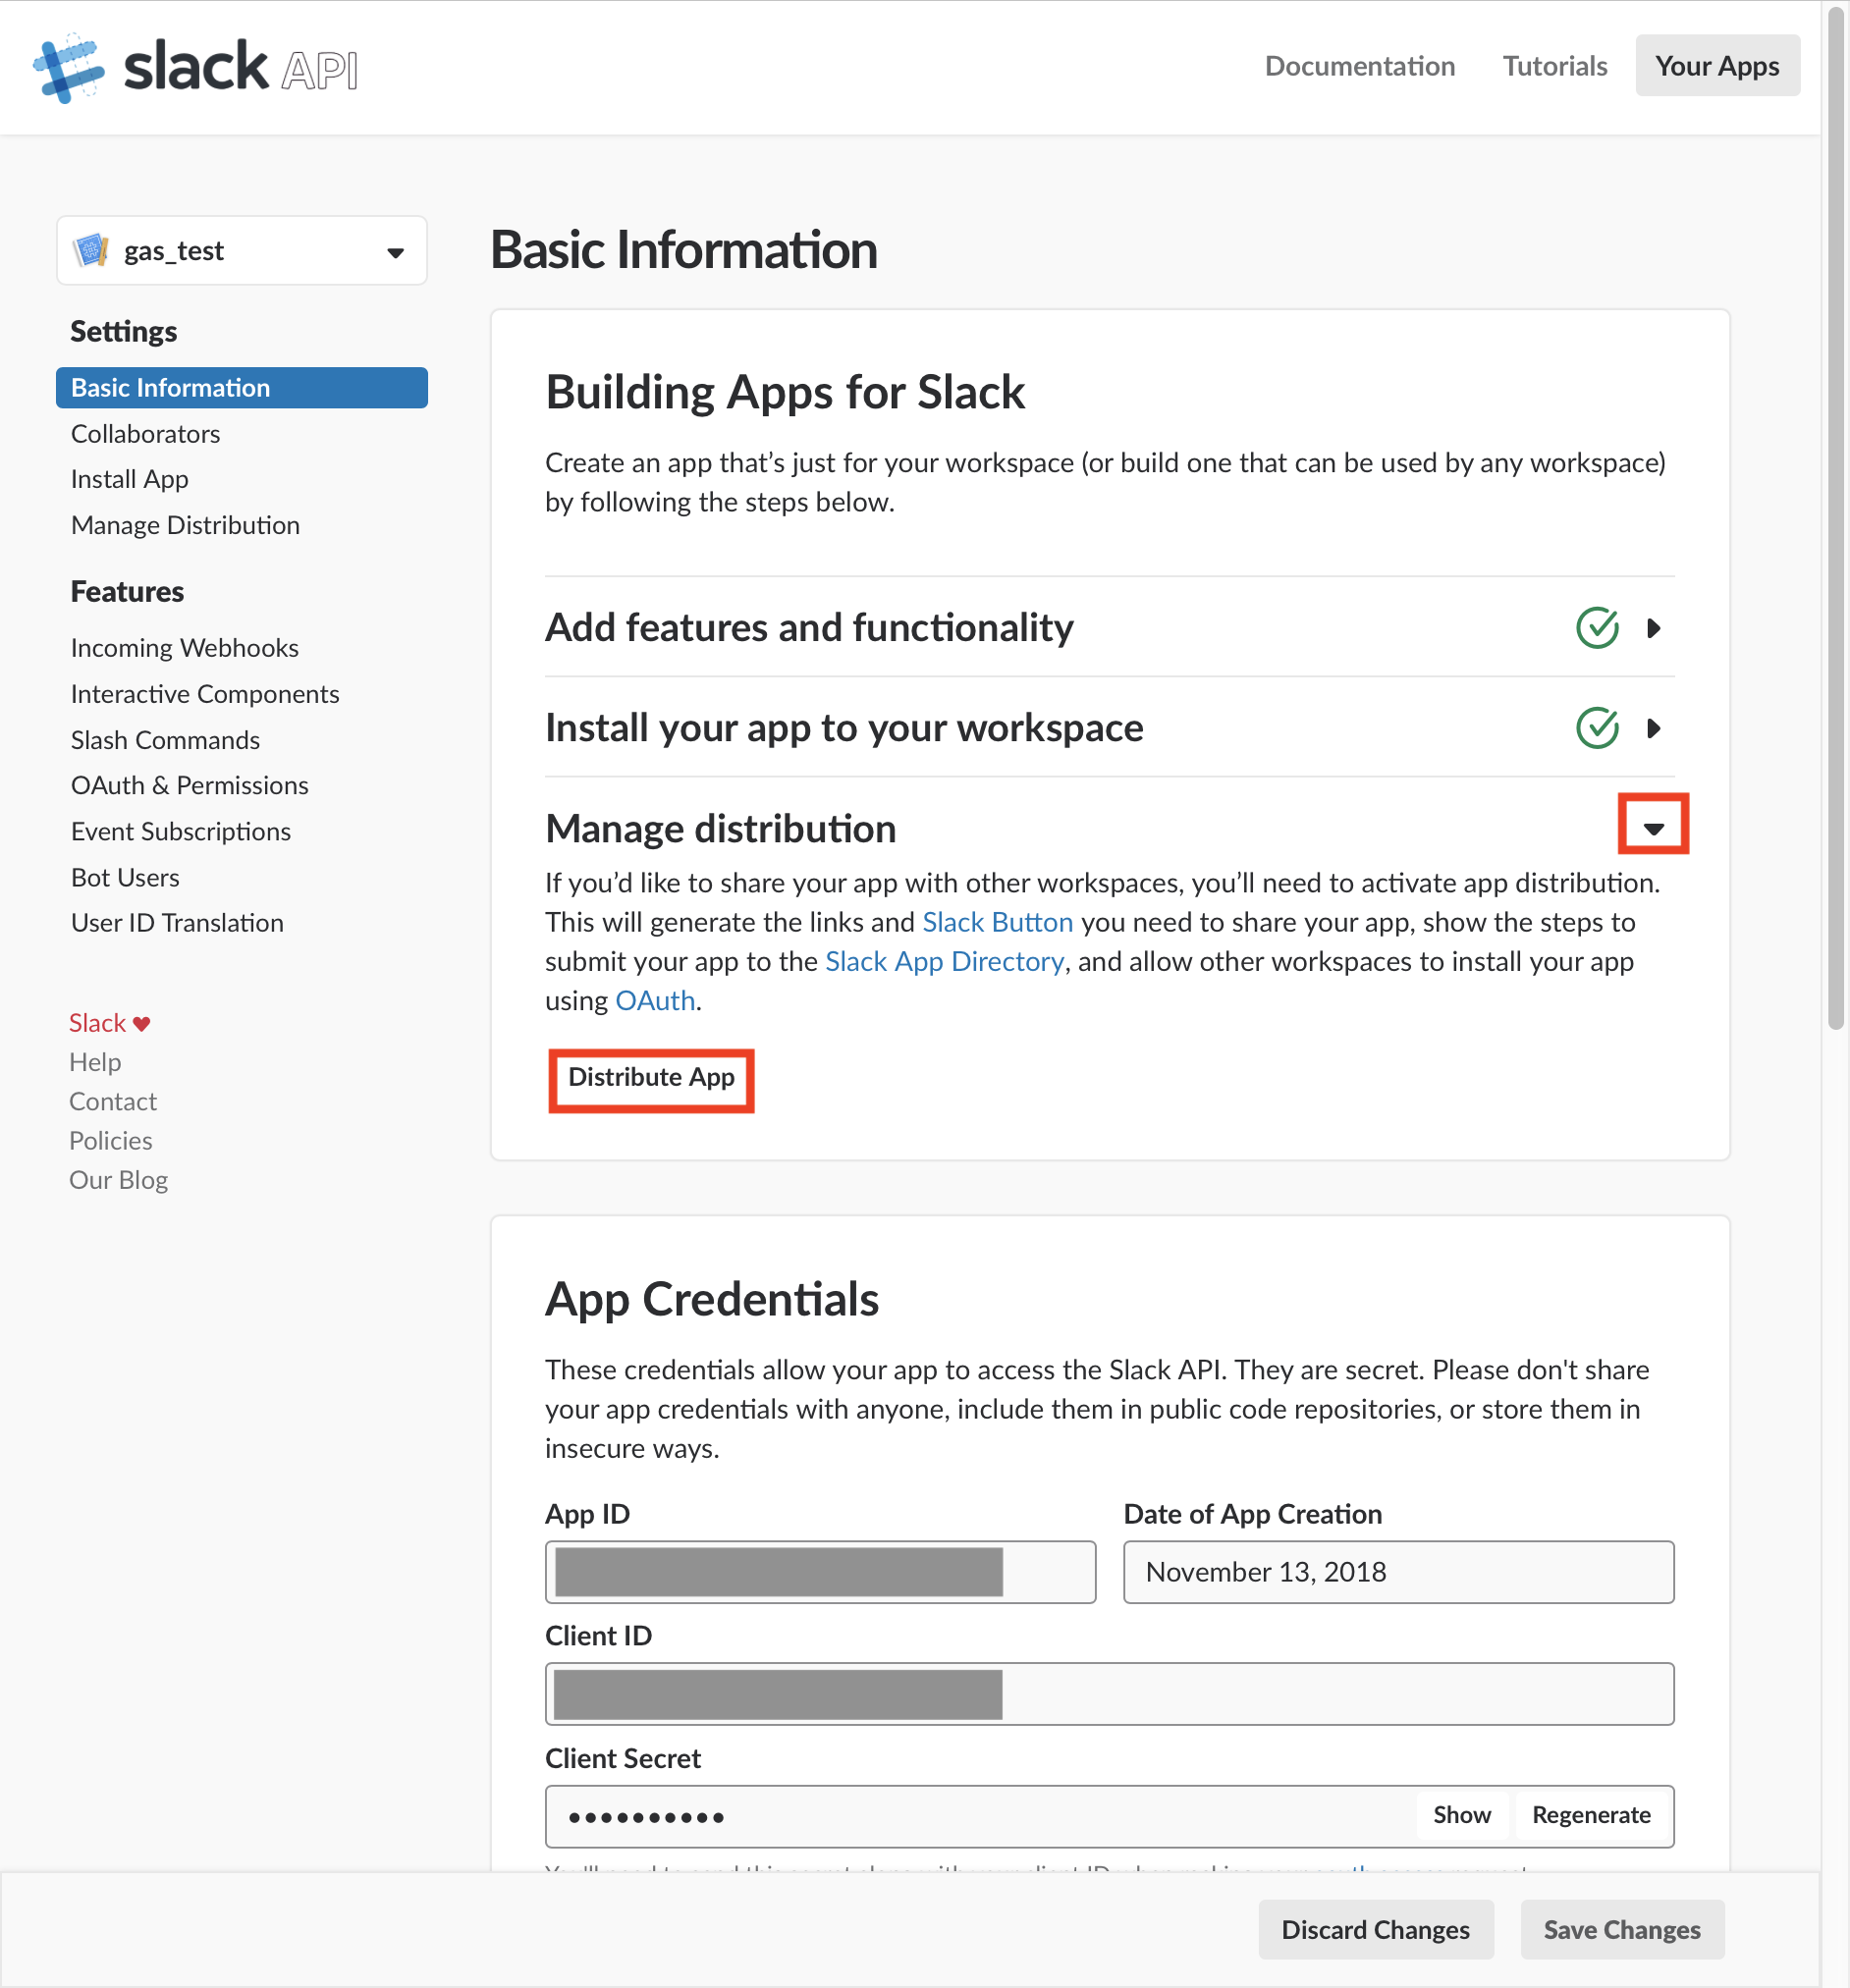The image size is (1850, 1988).
Task: Open Bot Users feature
Action: 126,878
